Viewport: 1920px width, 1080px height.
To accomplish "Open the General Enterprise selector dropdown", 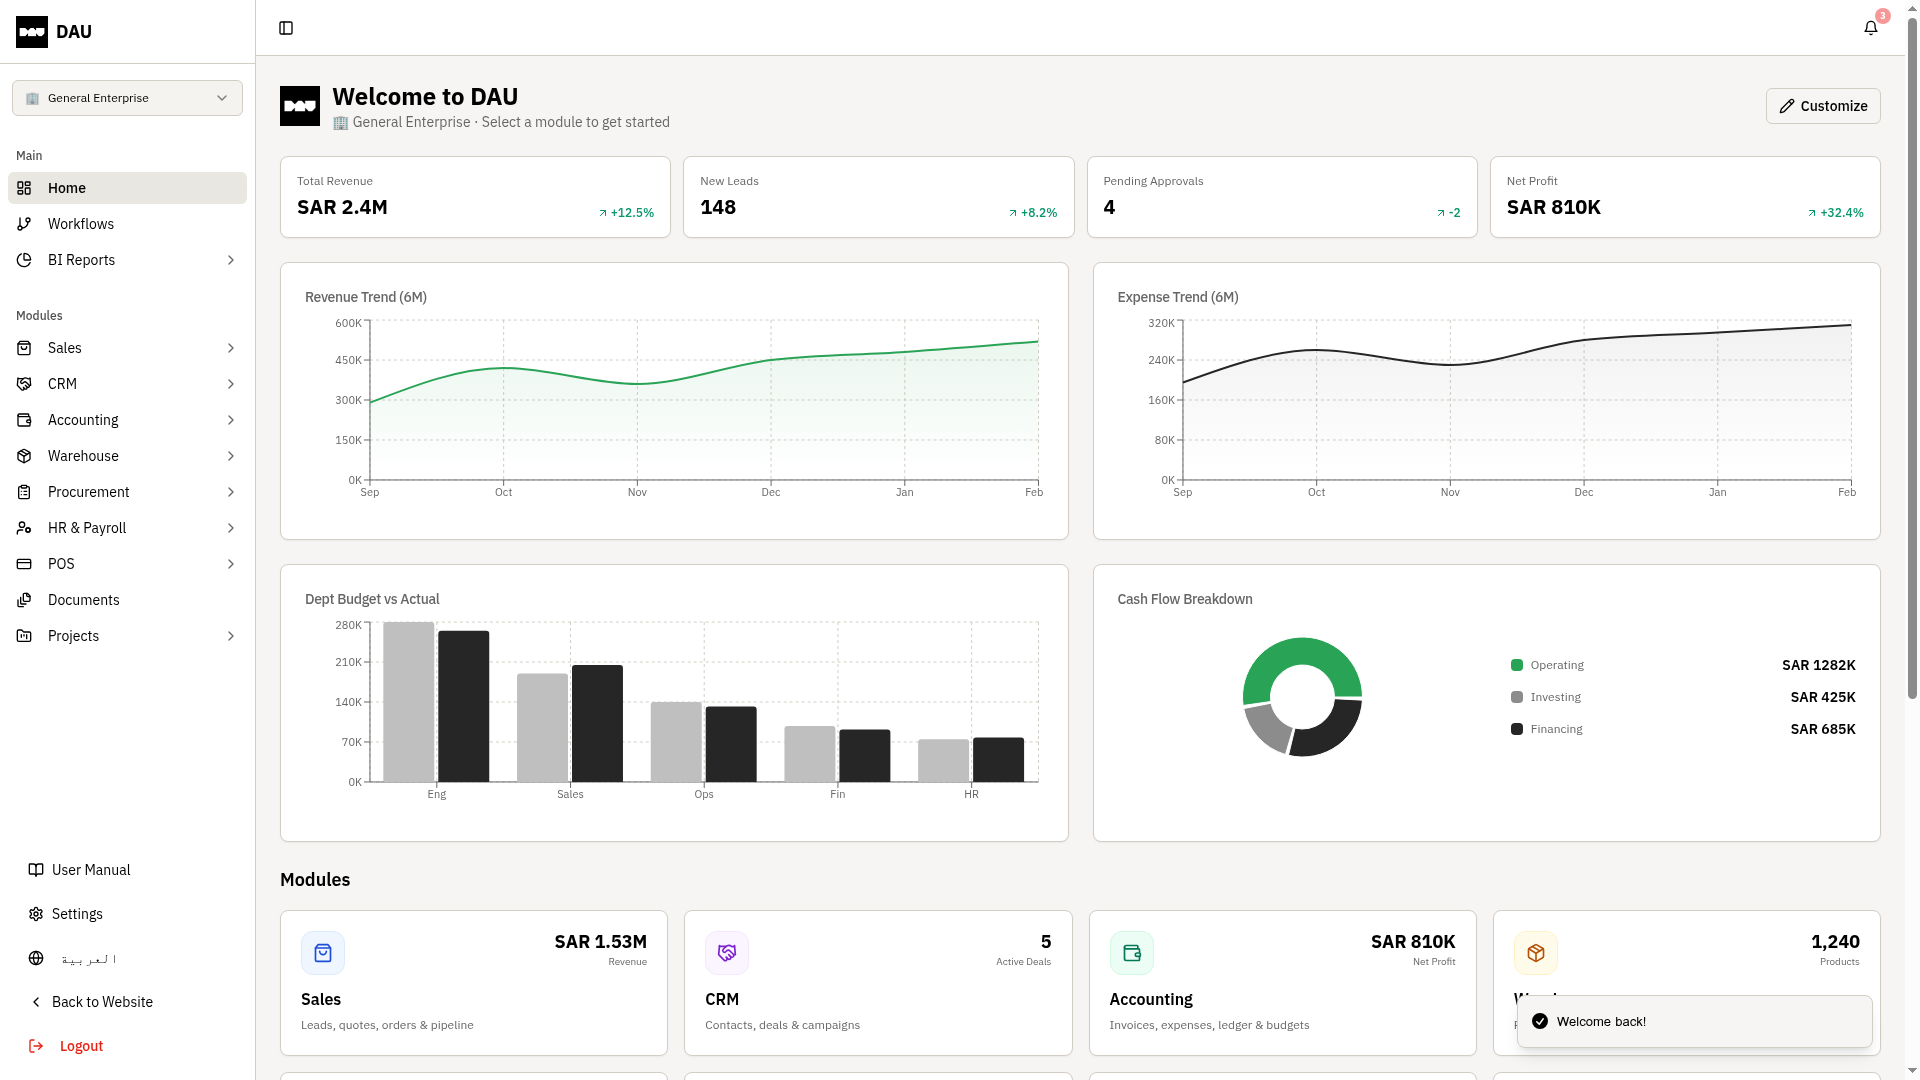I will [127, 98].
